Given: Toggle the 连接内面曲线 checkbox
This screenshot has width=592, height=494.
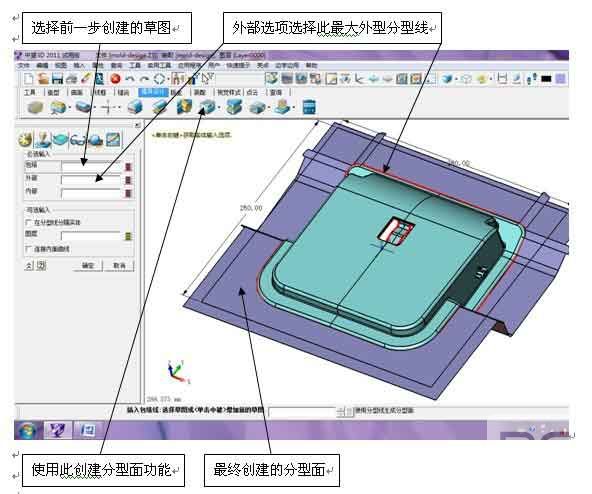Looking at the screenshot, I should (x=28, y=249).
